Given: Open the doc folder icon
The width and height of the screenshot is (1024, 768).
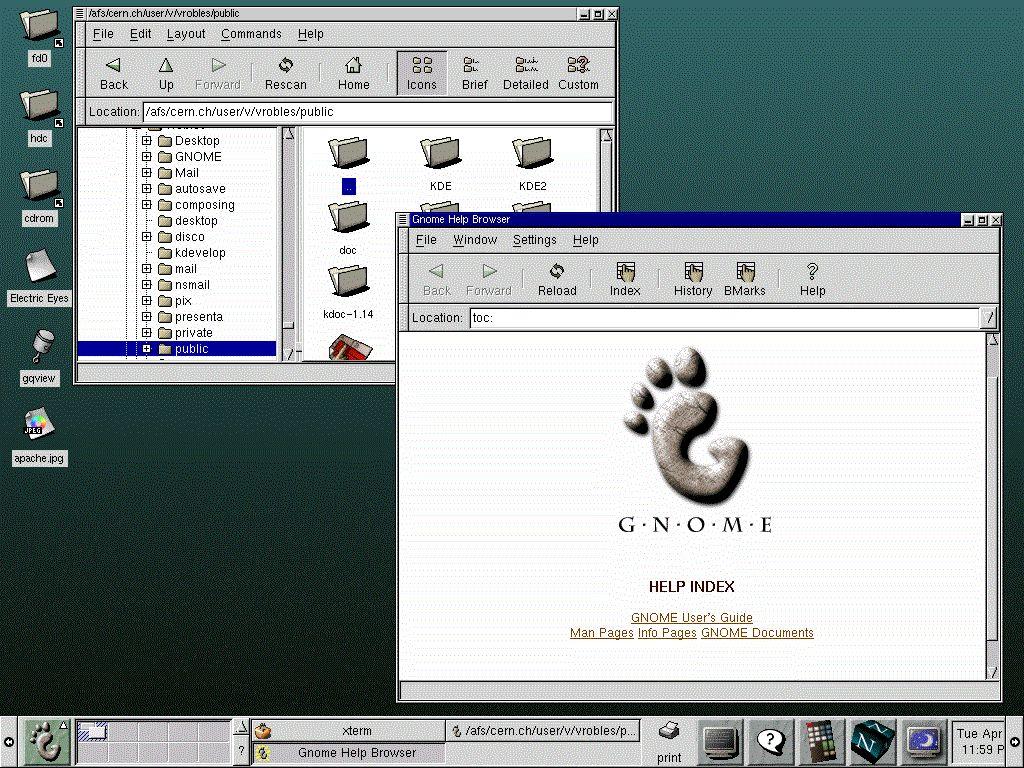Looking at the screenshot, I should pyautogui.click(x=348, y=227).
